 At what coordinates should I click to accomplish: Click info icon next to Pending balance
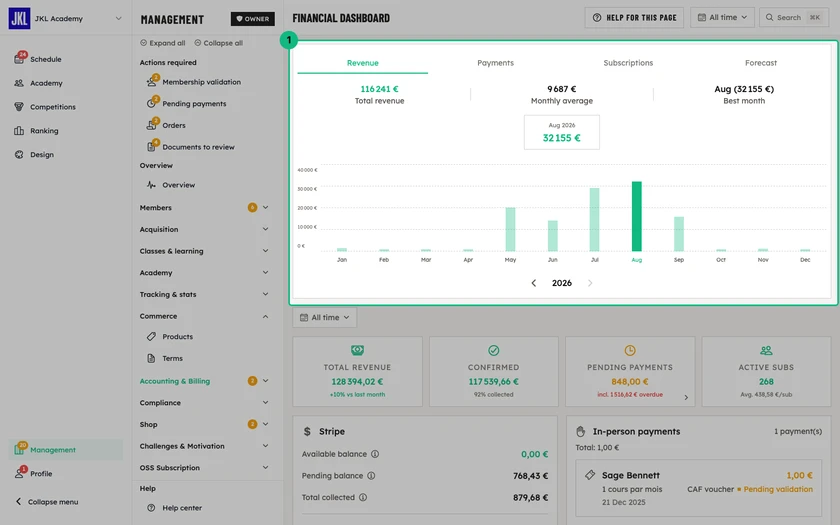(x=371, y=475)
